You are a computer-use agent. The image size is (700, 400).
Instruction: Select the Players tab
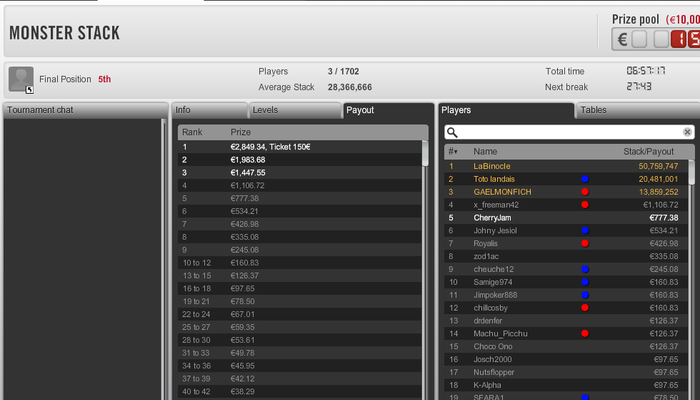[x=506, y=110]
